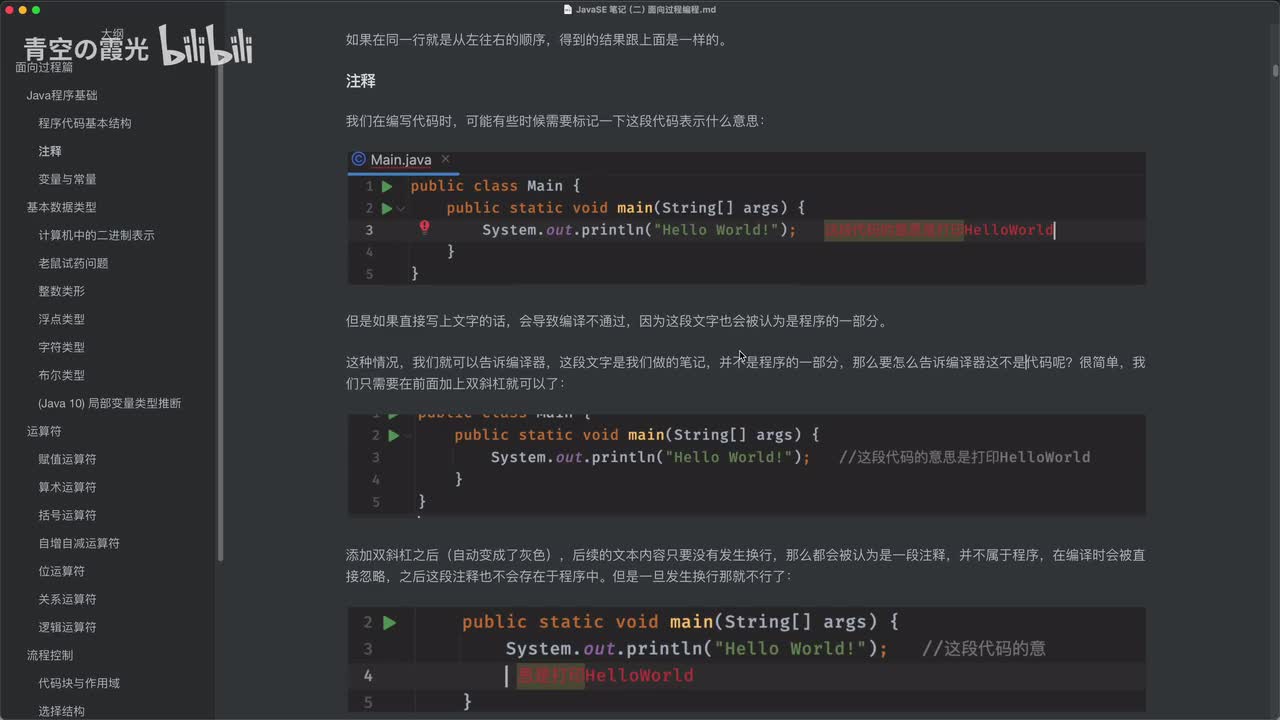Image resolution: width=1280 pixels, height=720 pixels.
Task: Open 程序代码基本结构 in the outline
Action: pyautogui.click(x=85, y=123)
